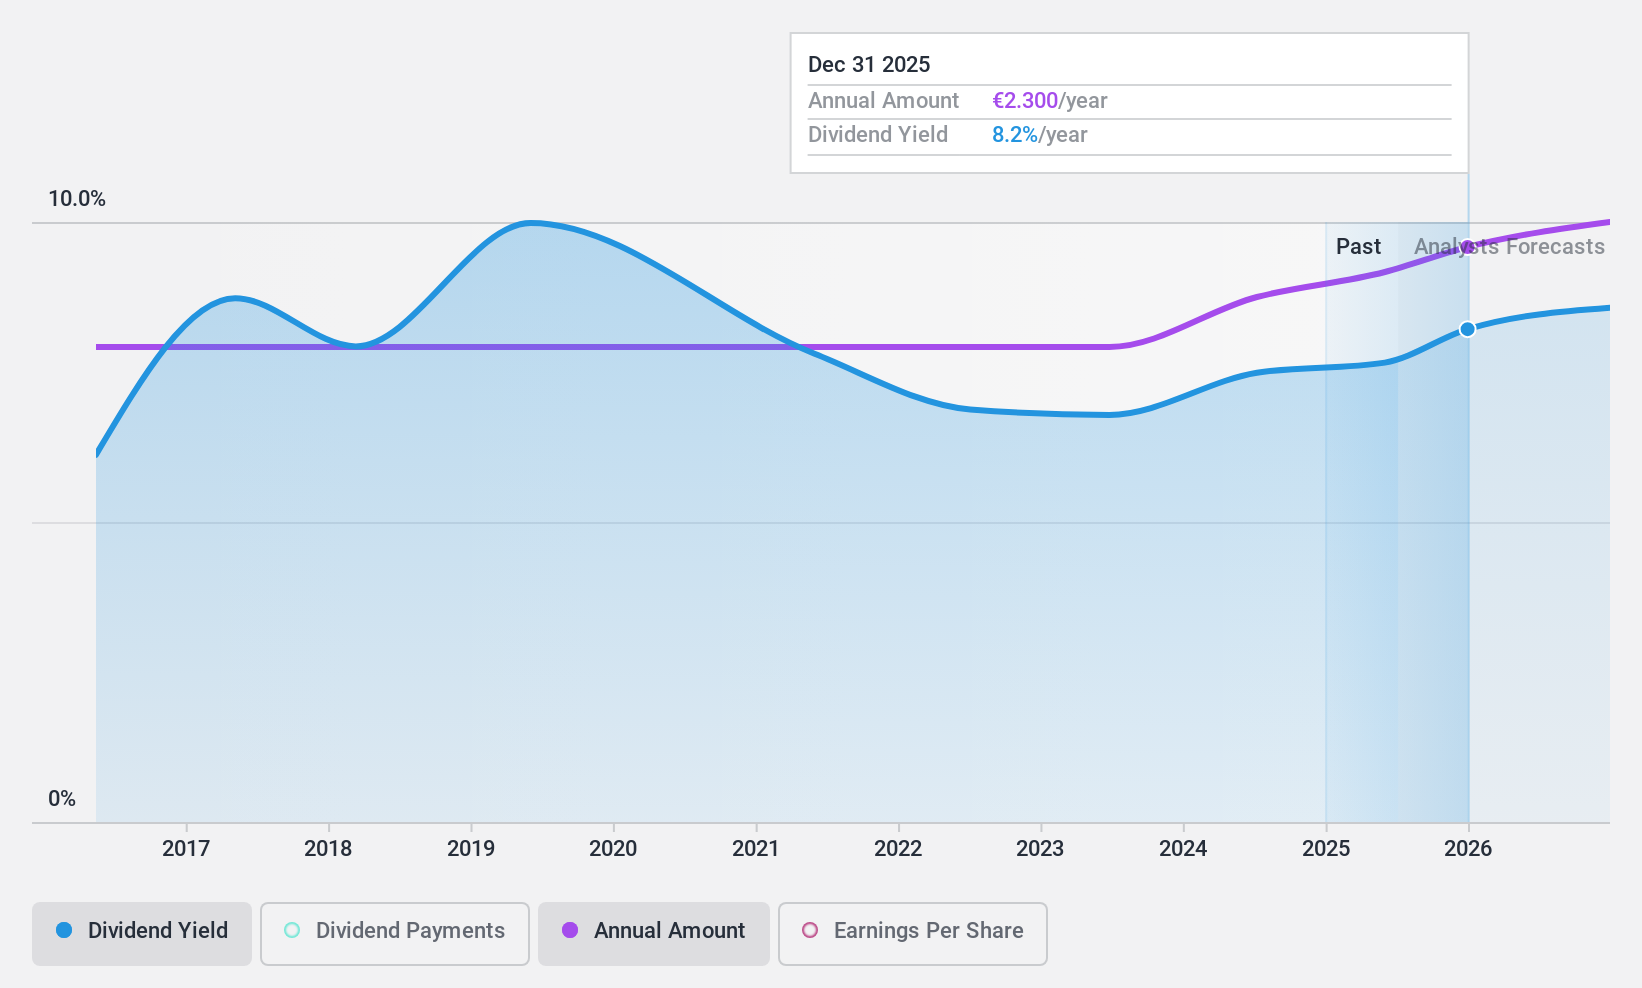Viewport: 1642px width, 988px height.
Task: Click the Annual Amount label in tooltip
Action: click(883, 101)
